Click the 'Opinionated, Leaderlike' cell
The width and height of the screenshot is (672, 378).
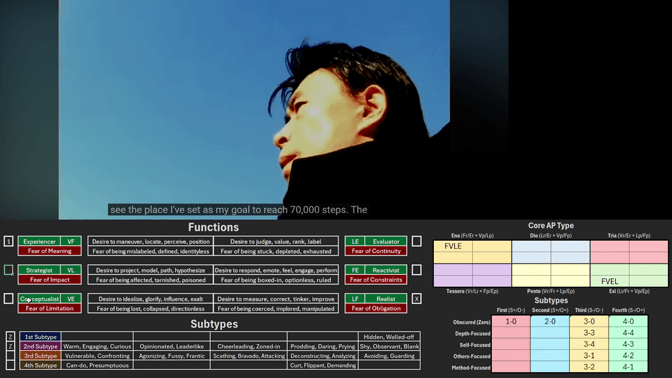point(171,346)
